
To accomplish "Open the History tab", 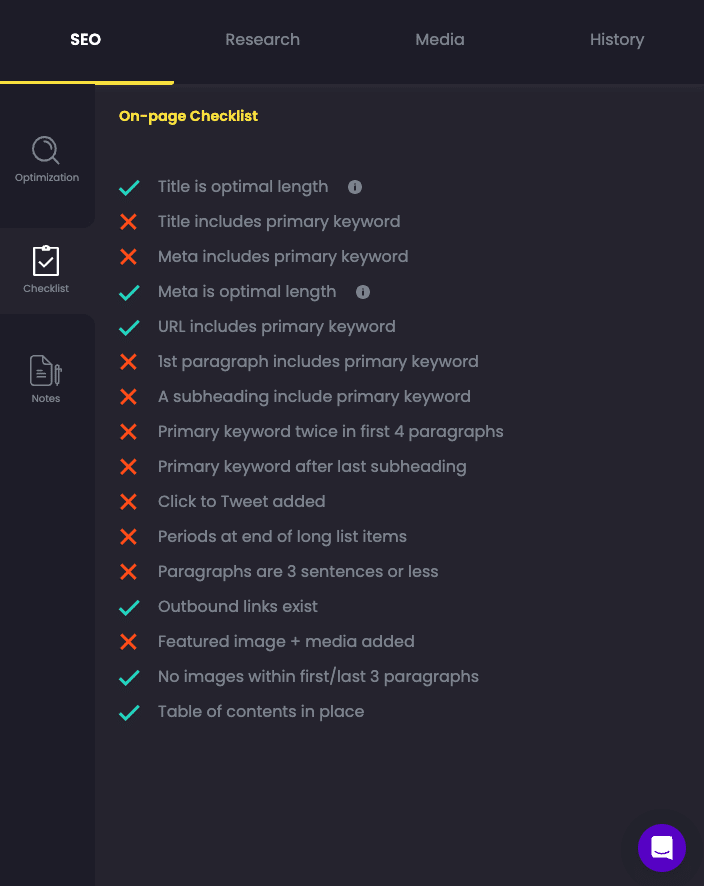I will coord(617,40).
